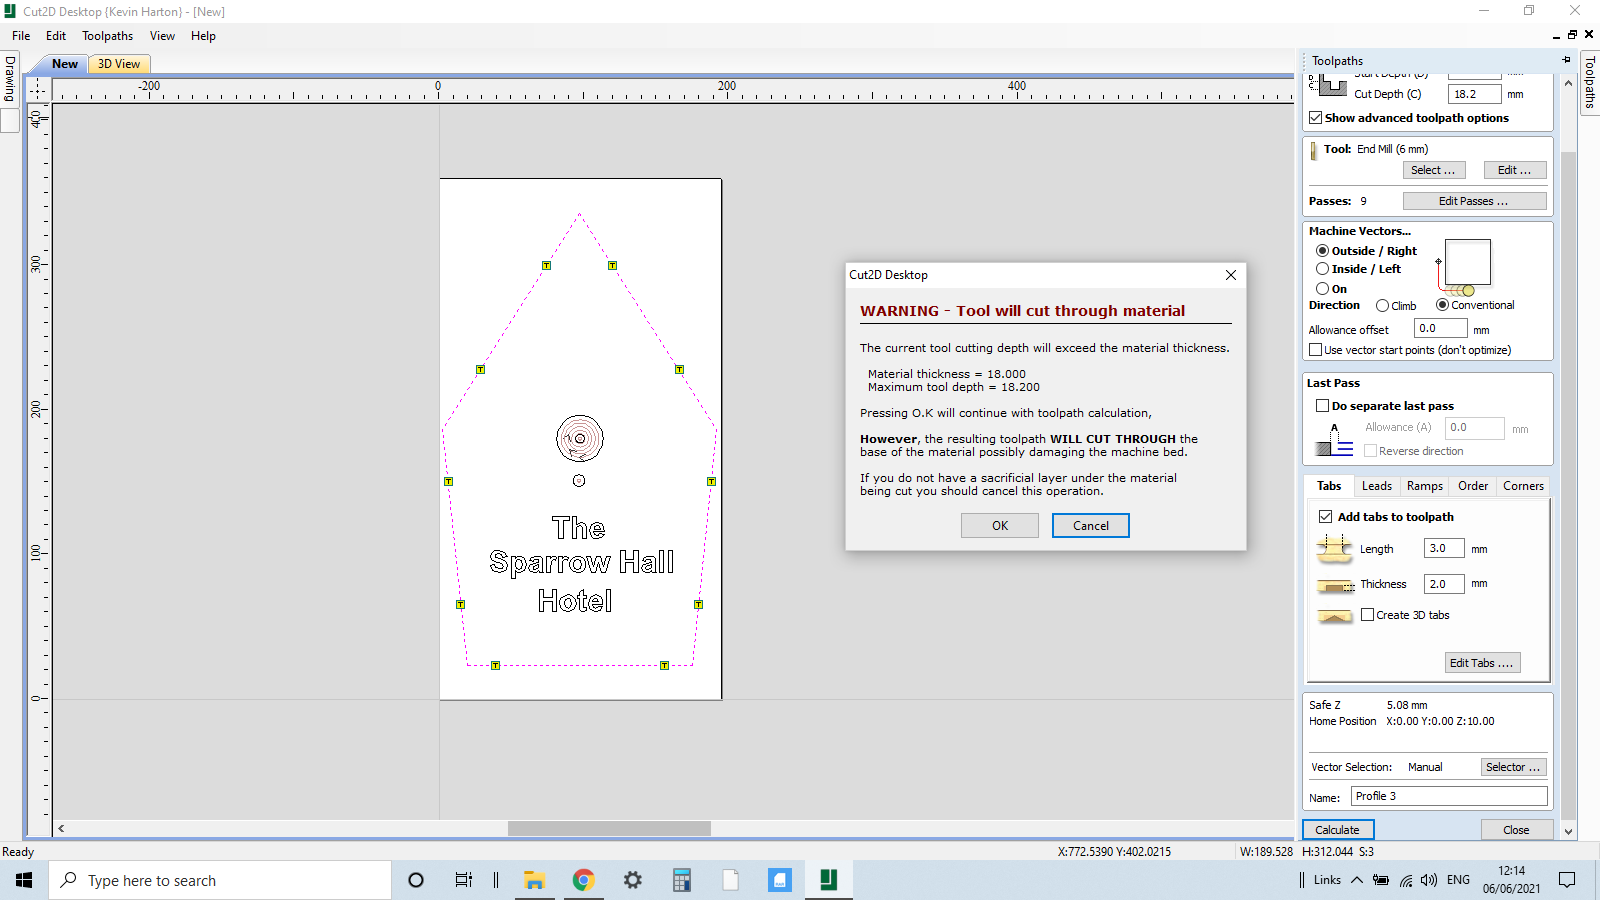Open Cut2D from the taskbar

[x=828, y=880]
